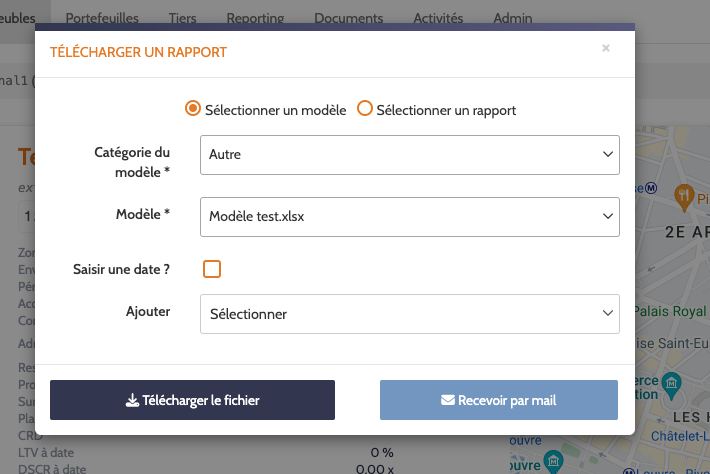The image size is (710, 474).
Task: Choose the Sélectionner un rapport radio option
Action: [x=365, y=109]
